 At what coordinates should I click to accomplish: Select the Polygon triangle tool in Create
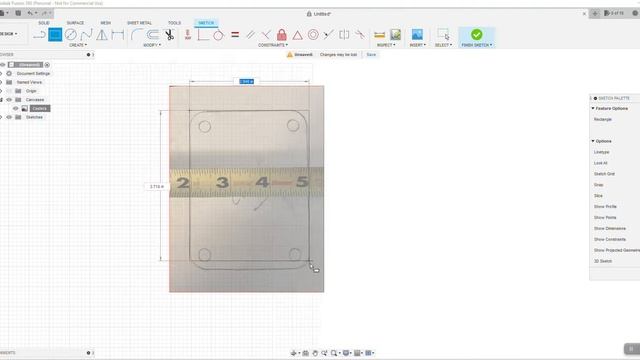[x=102, y=35]
